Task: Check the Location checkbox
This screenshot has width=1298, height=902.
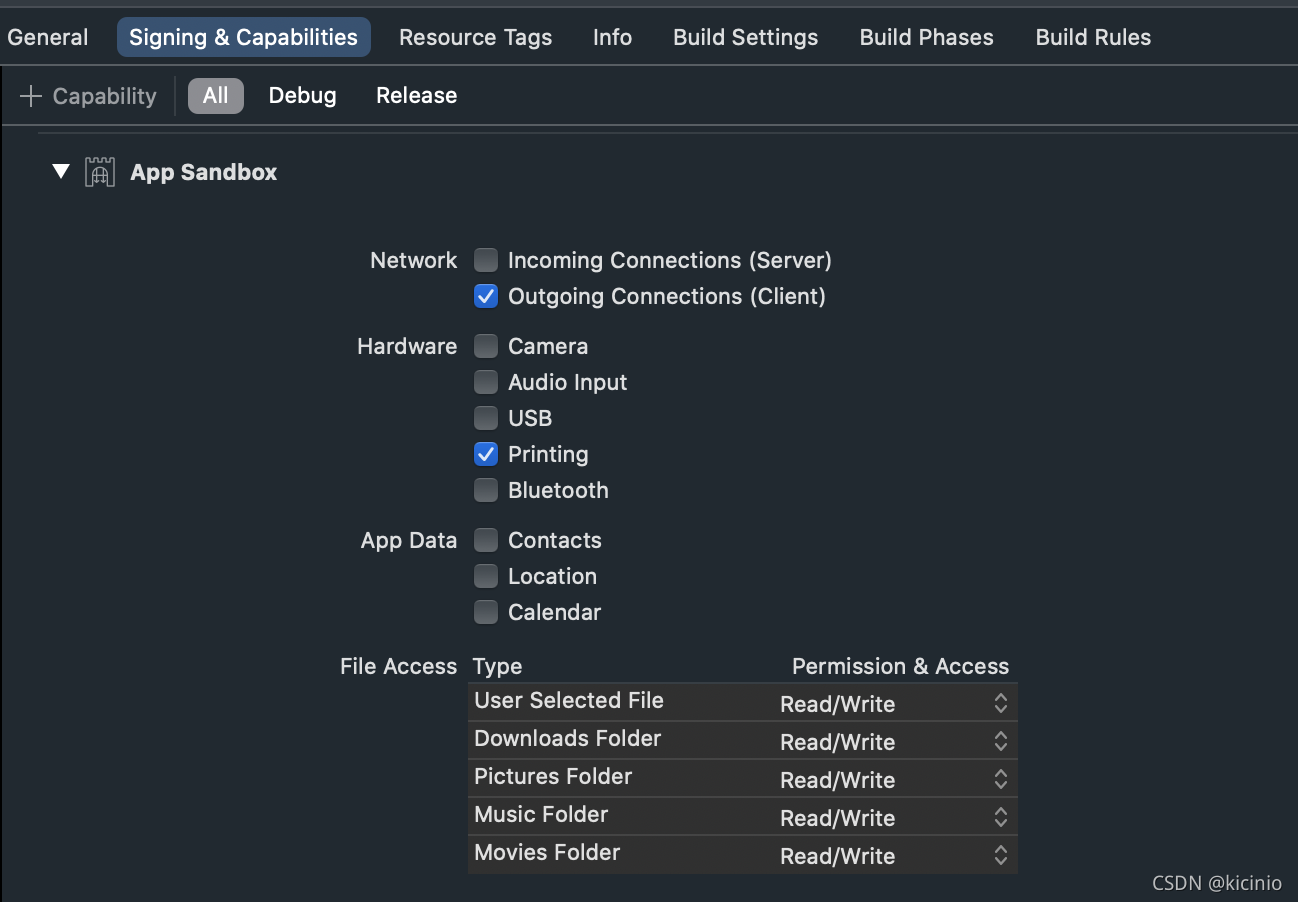Action: [486, 577]
